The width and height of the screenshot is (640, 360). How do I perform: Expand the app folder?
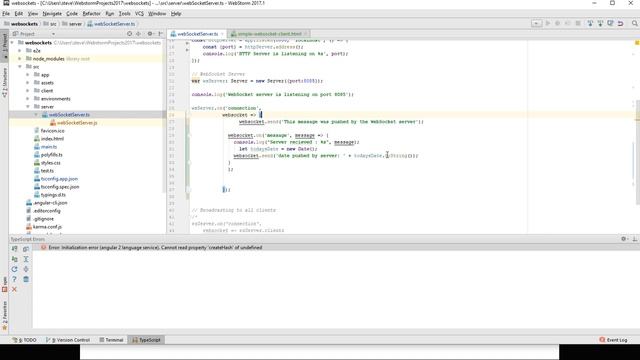tap(28, 75)
